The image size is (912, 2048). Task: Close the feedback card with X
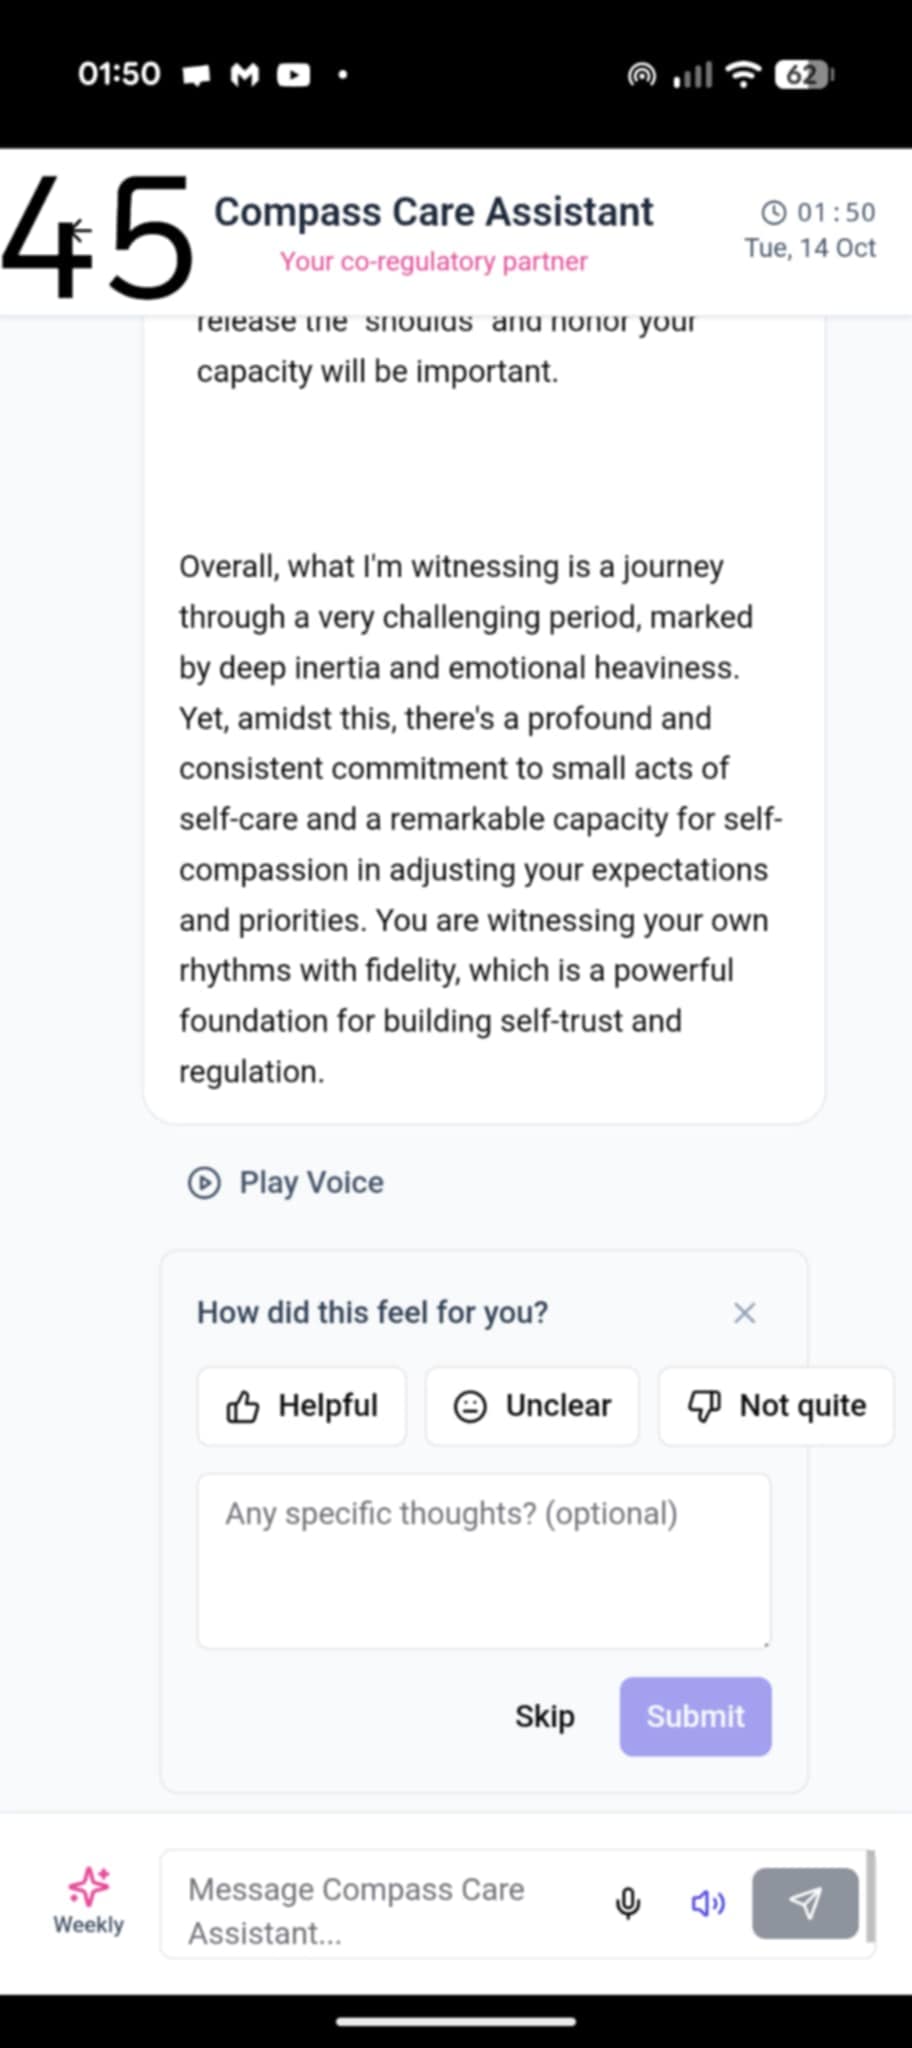744,1313
